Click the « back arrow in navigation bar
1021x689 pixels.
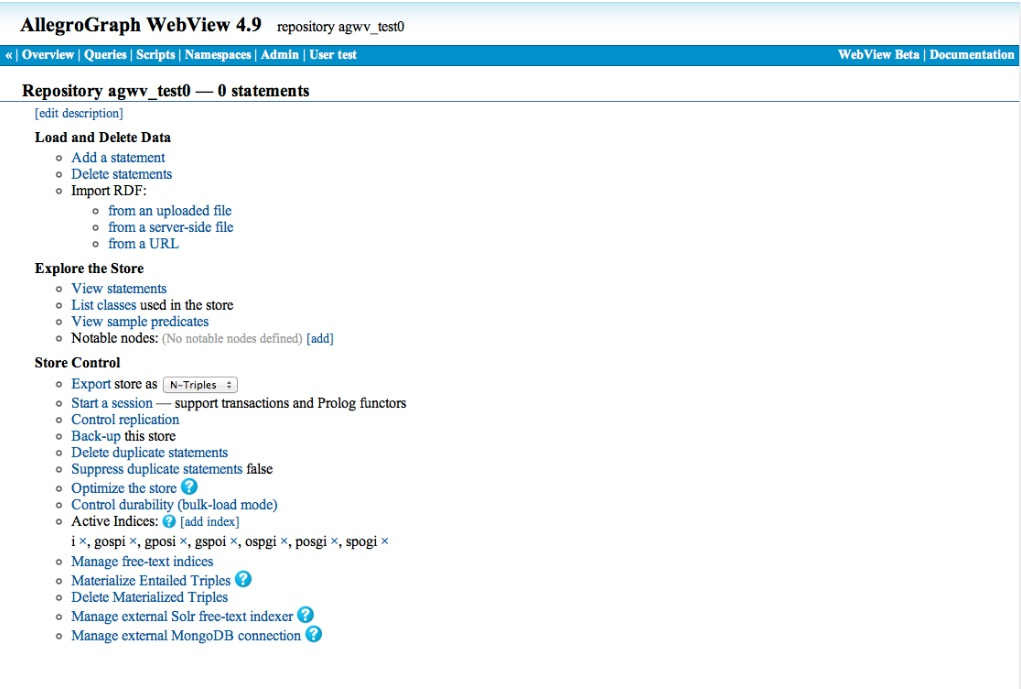[8, 55]
